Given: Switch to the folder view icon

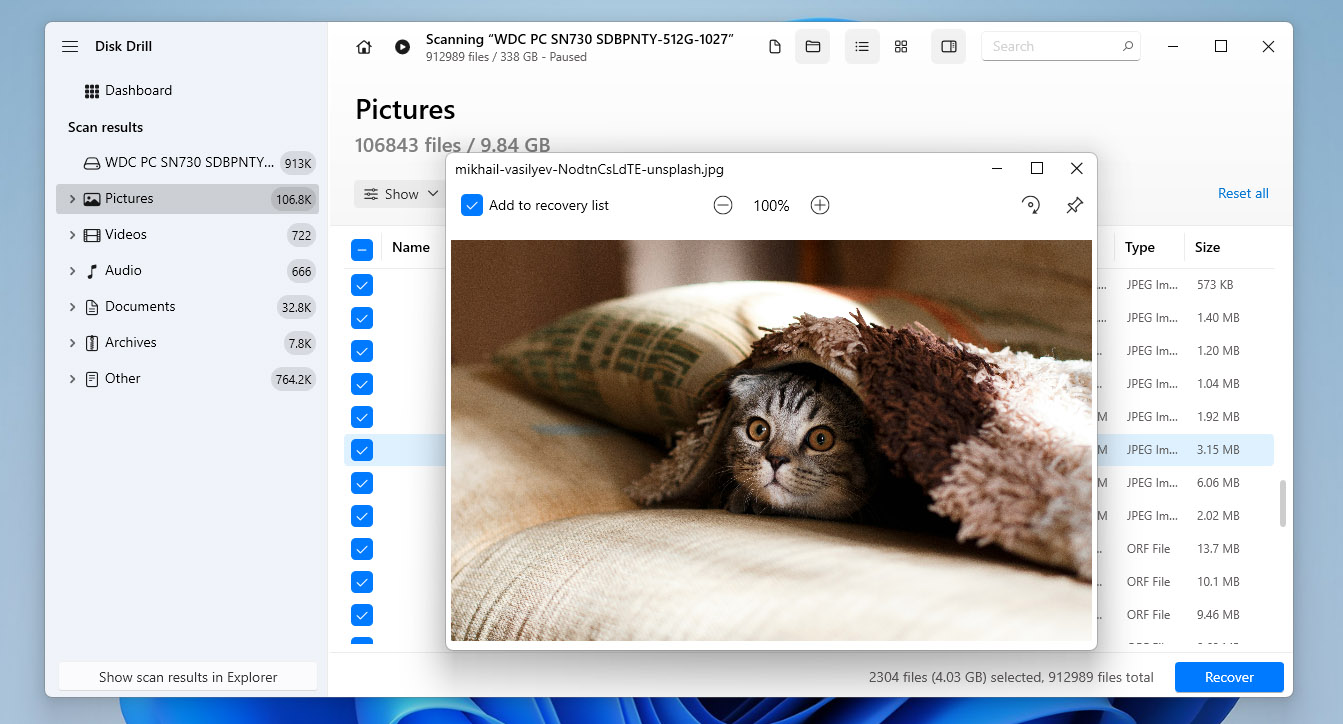Looking at the screenshot, I should click(x=812, y=47).
